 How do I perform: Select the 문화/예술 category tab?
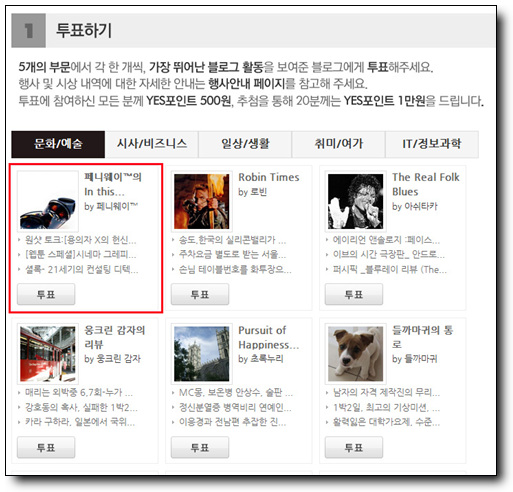(x=58, y=144)
